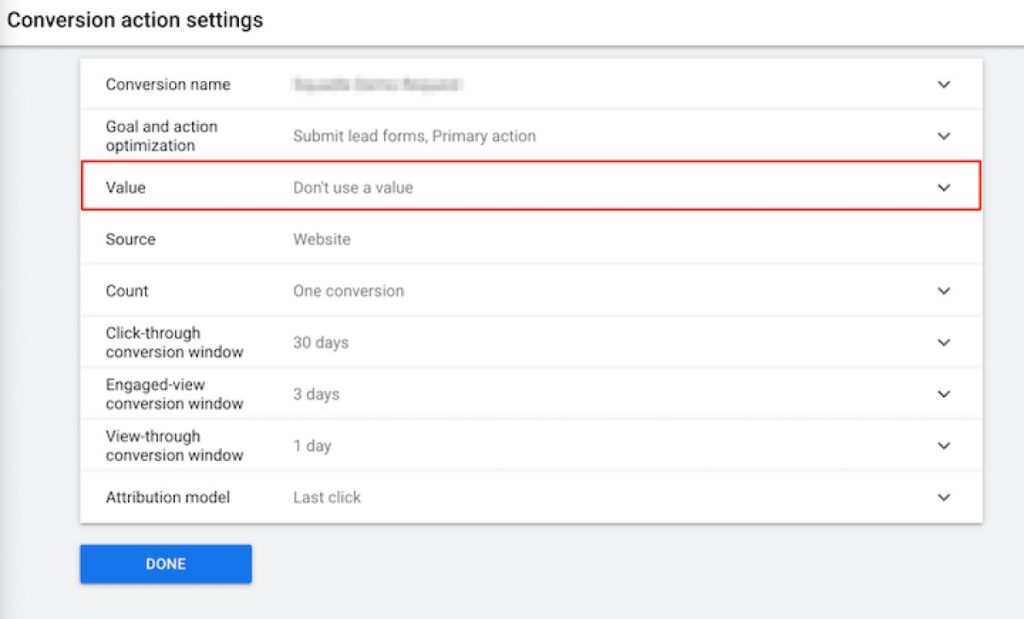Click the "Don't use a value" text
Screen dimensions: 1024x619
pos(352,187)
